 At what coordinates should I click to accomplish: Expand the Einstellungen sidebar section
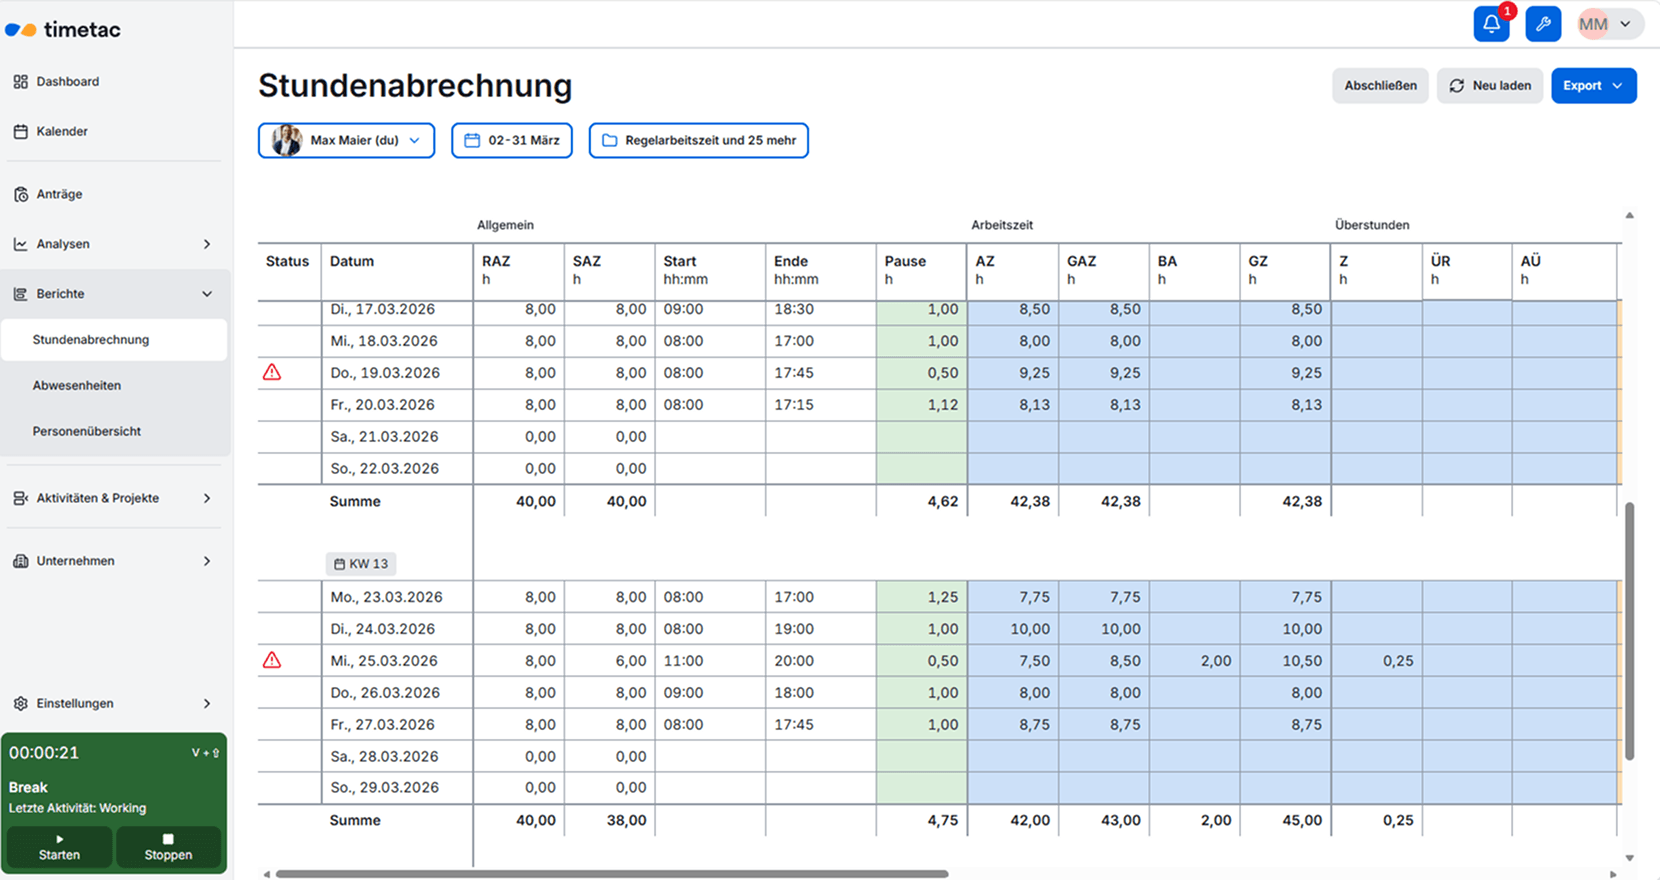(x=207, y=703)
